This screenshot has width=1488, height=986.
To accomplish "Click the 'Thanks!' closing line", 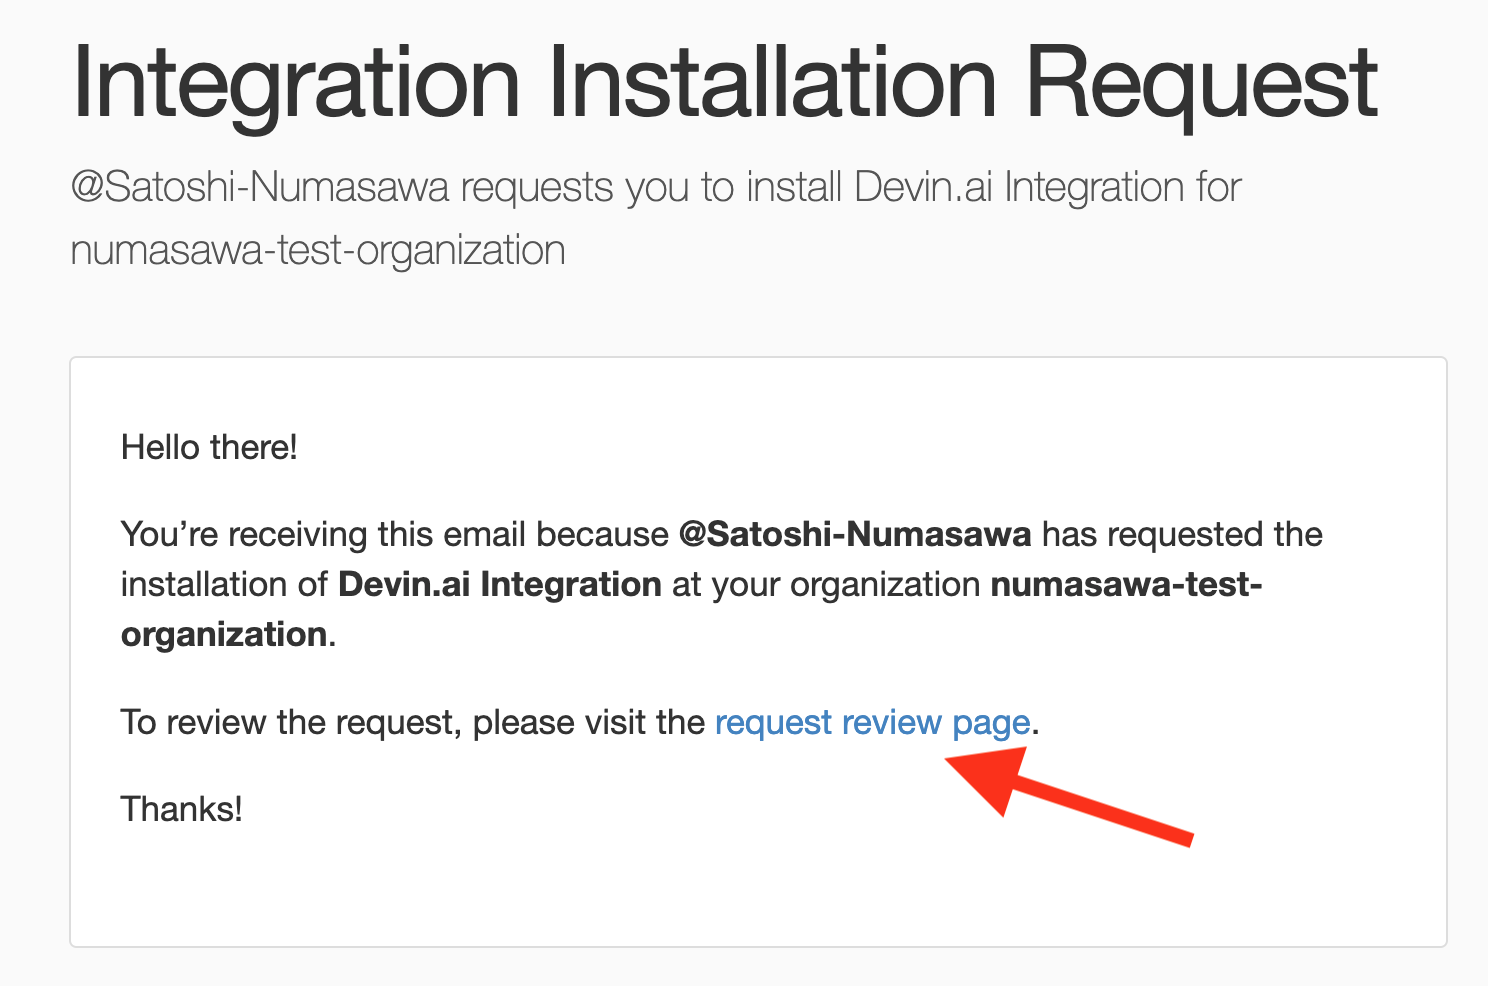I will [182, 809].
